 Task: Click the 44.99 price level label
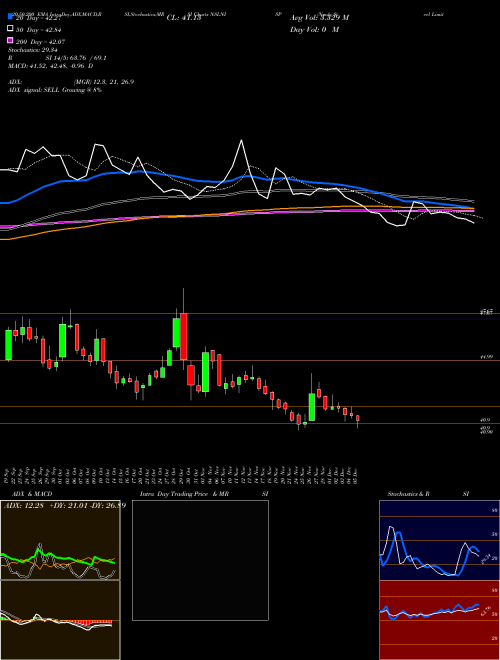pyautogui.click(x=486, y=357)
